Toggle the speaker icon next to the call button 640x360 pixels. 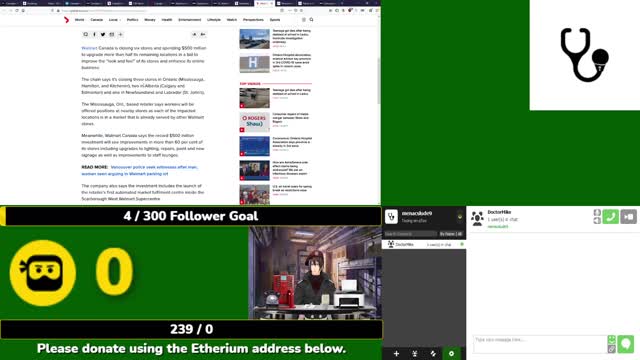(x=597, y=221)
